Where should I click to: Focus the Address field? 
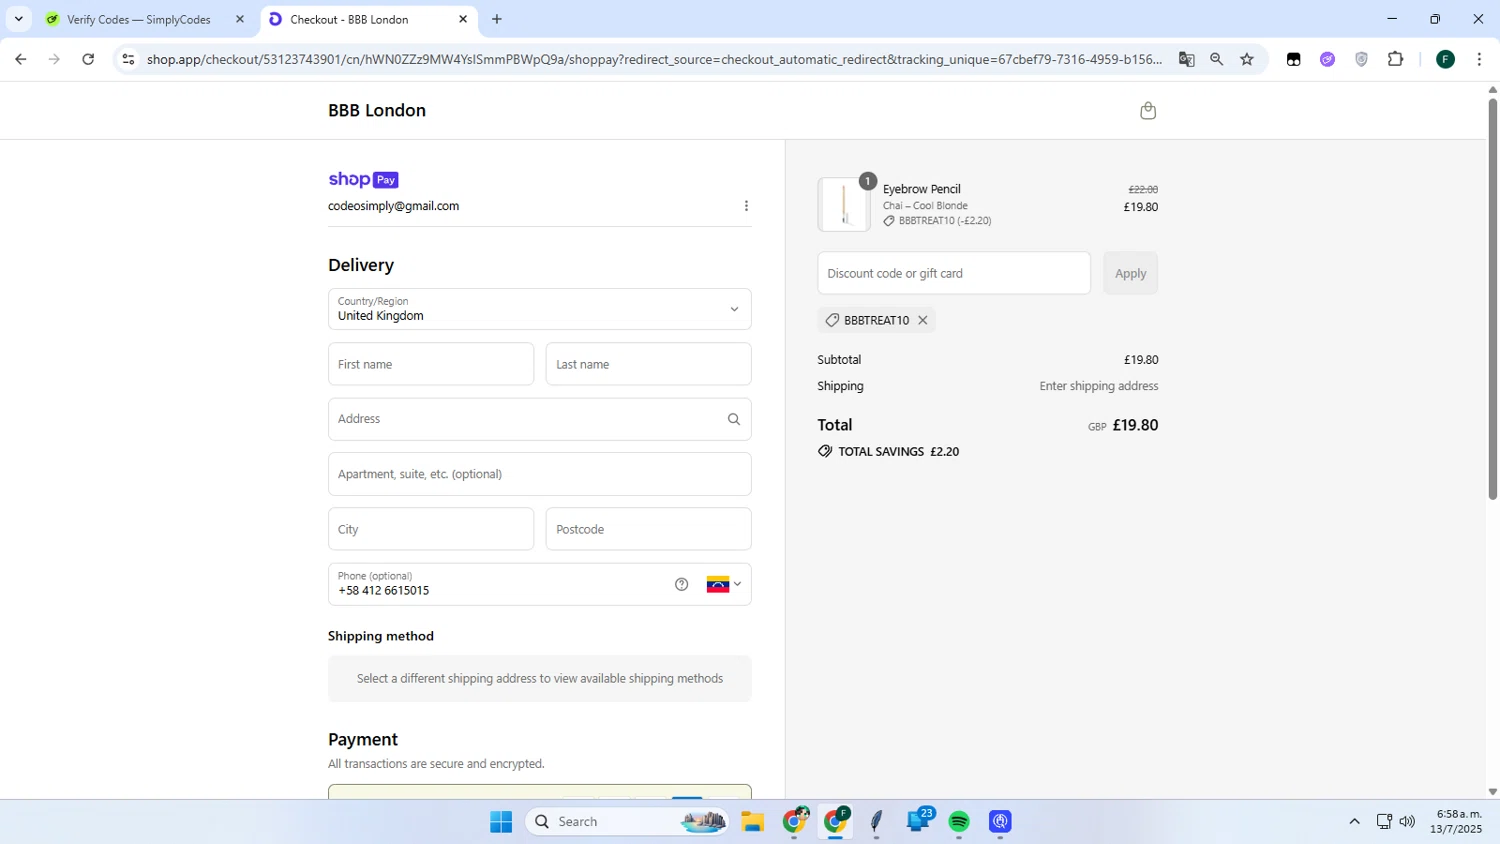[539, 419]
